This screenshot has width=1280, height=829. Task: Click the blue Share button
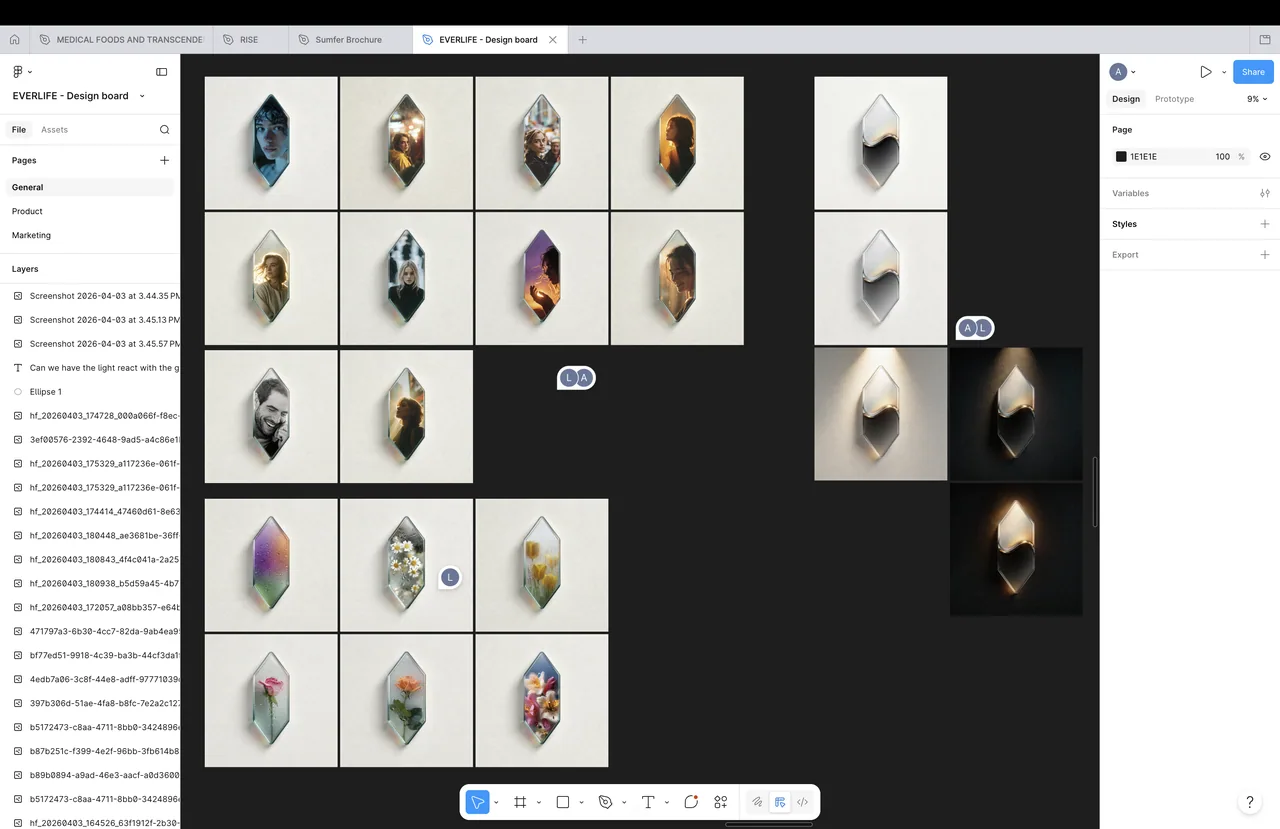pos(1253,72)
